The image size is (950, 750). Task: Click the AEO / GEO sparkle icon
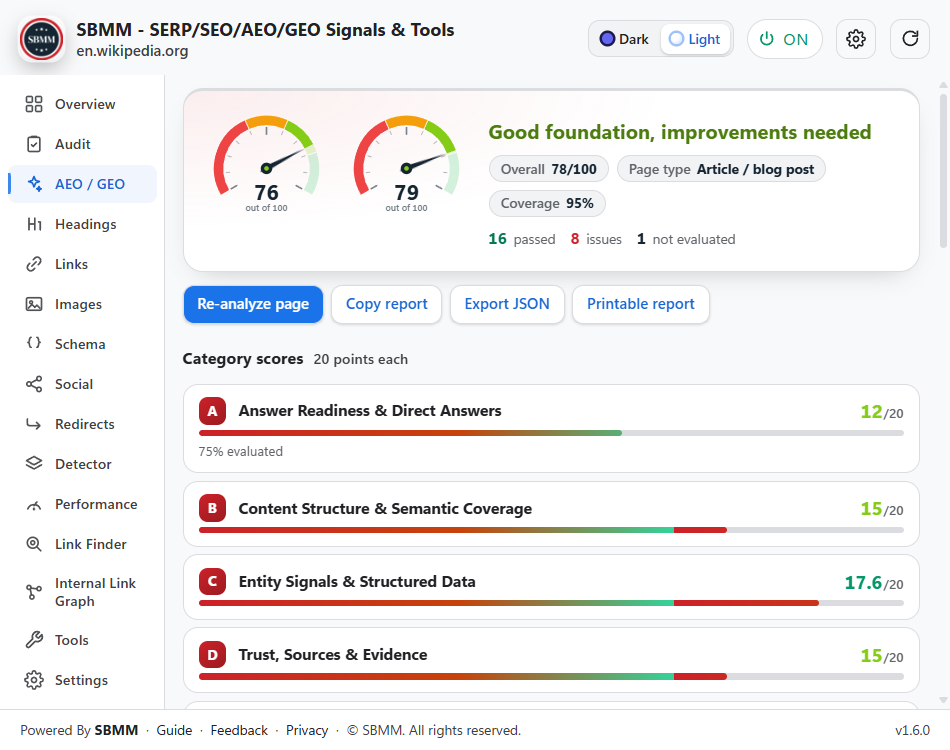point(35,184)
